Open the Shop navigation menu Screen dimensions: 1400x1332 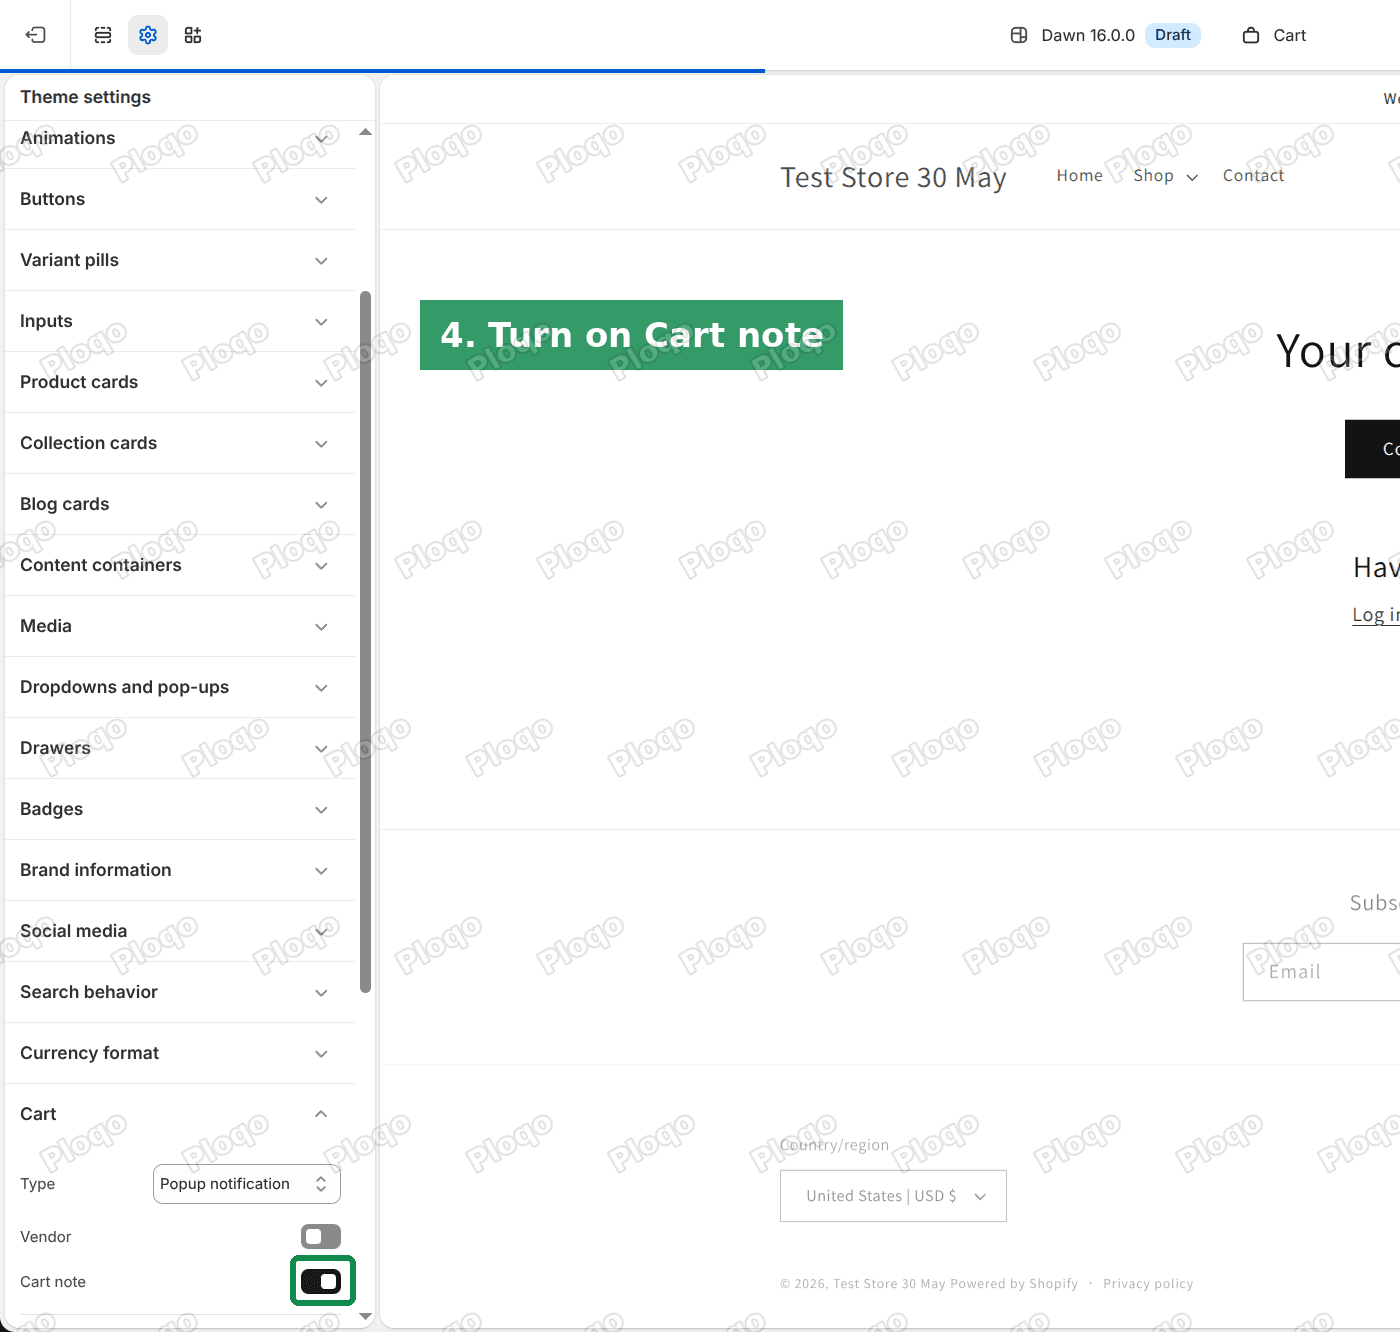(x=1165, y=176)
